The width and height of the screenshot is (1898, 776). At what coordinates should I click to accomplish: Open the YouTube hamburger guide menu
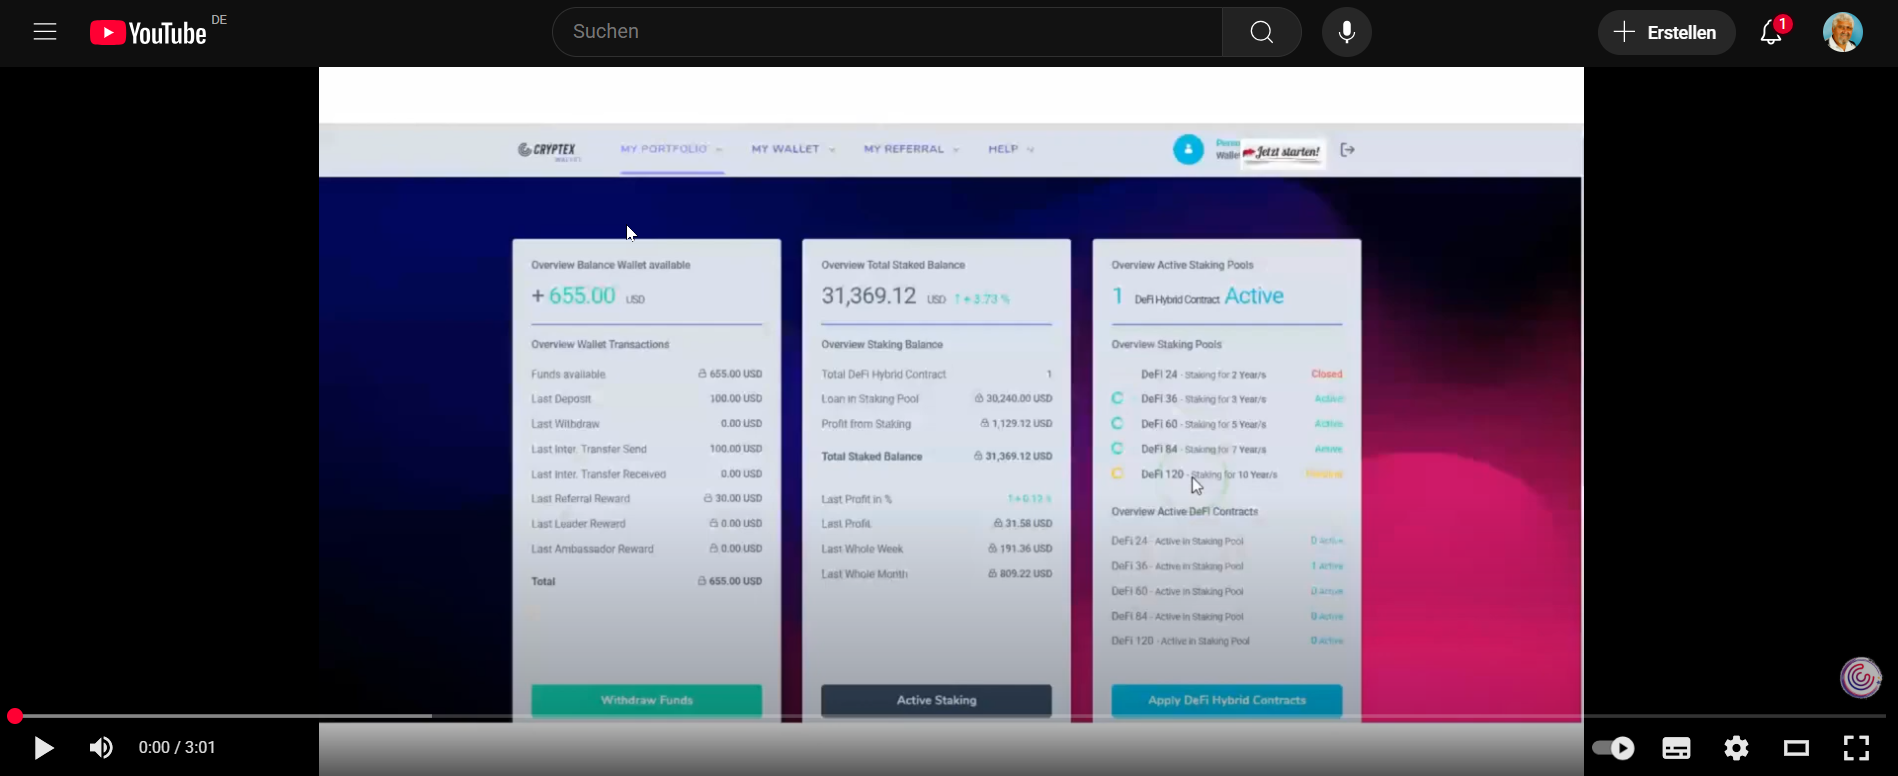(x=45, y=32)
